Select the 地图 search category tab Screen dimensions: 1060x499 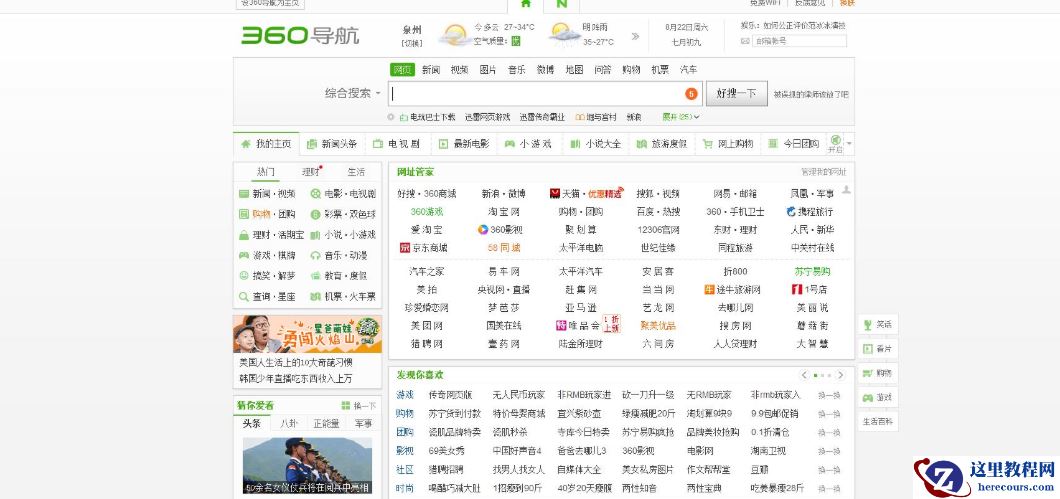pyautogui.click(x=574, y=70)
